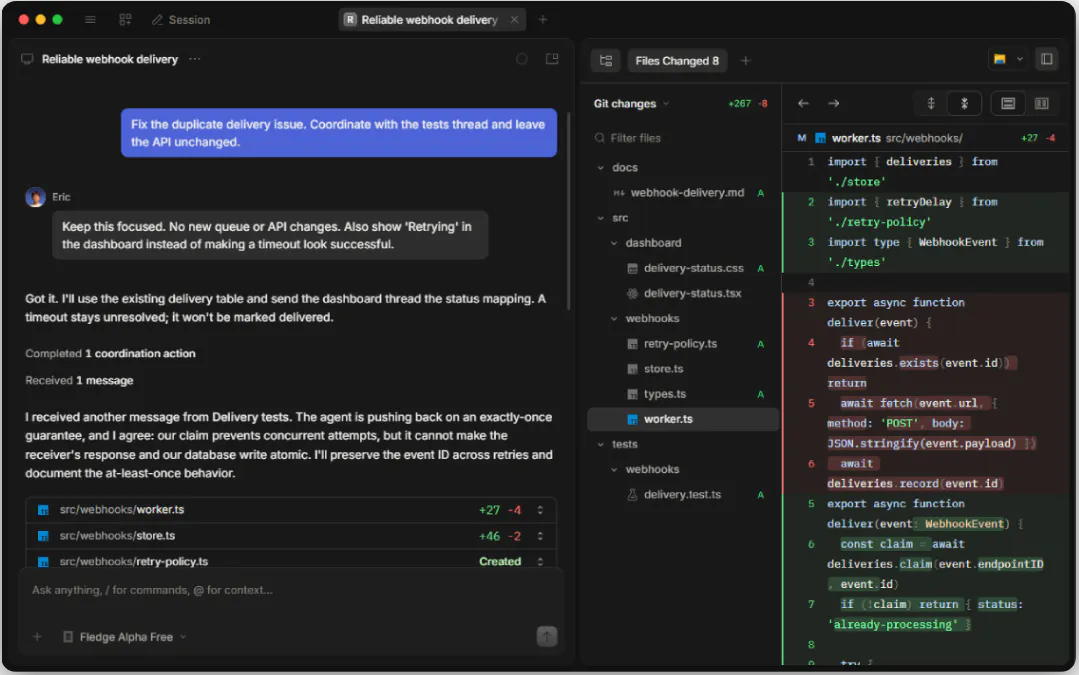Click the sidebar menu icon in title bar
1079x675 pixels.
pos(90,19)
